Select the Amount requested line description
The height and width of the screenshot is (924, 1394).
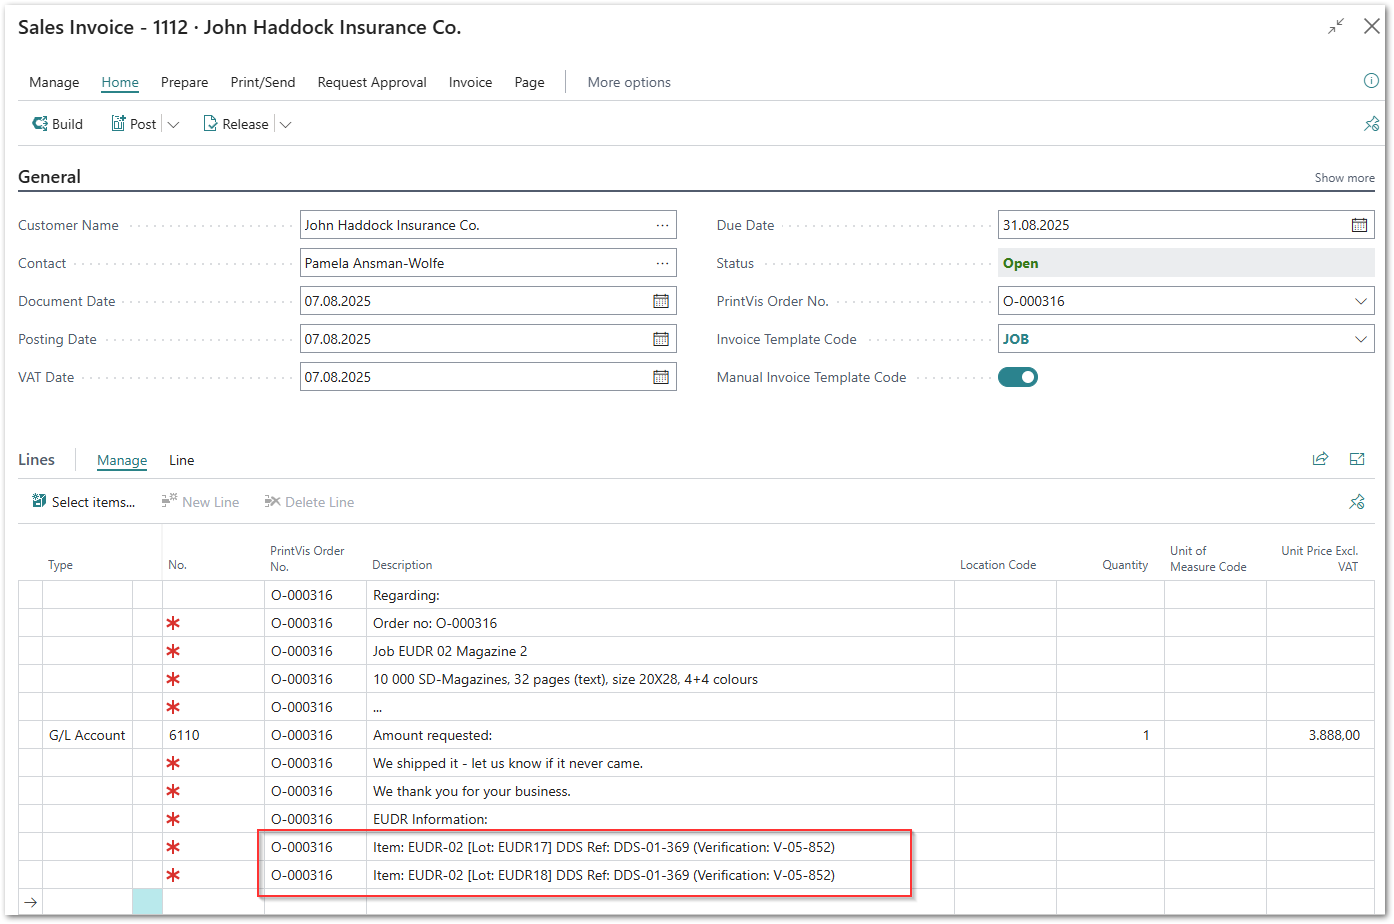click(x=433, y=735)
